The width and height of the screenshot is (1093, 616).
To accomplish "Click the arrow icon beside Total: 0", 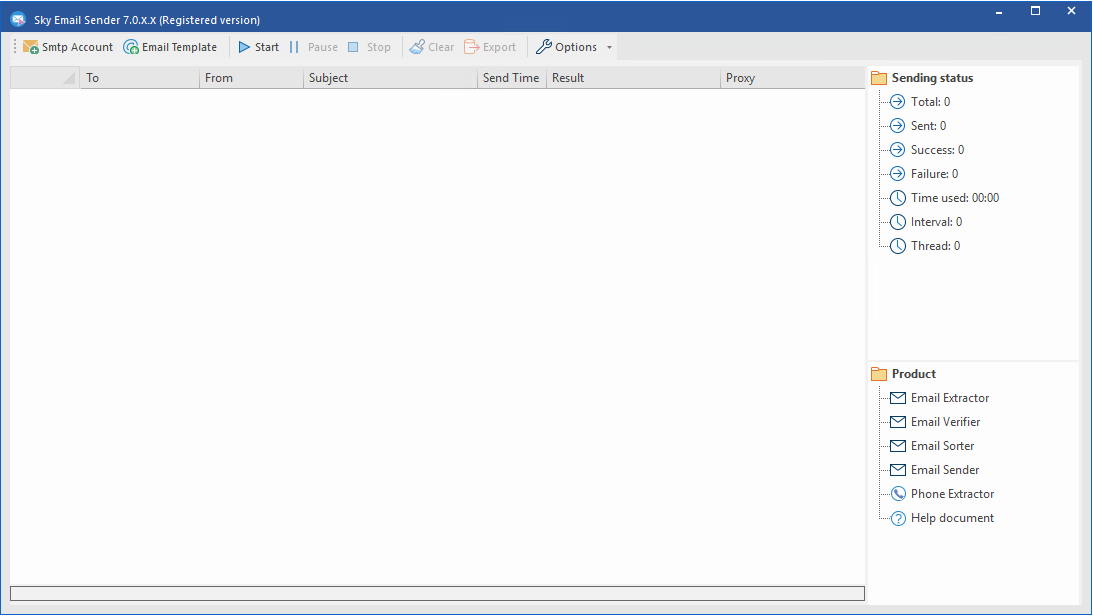I will 898,102.
